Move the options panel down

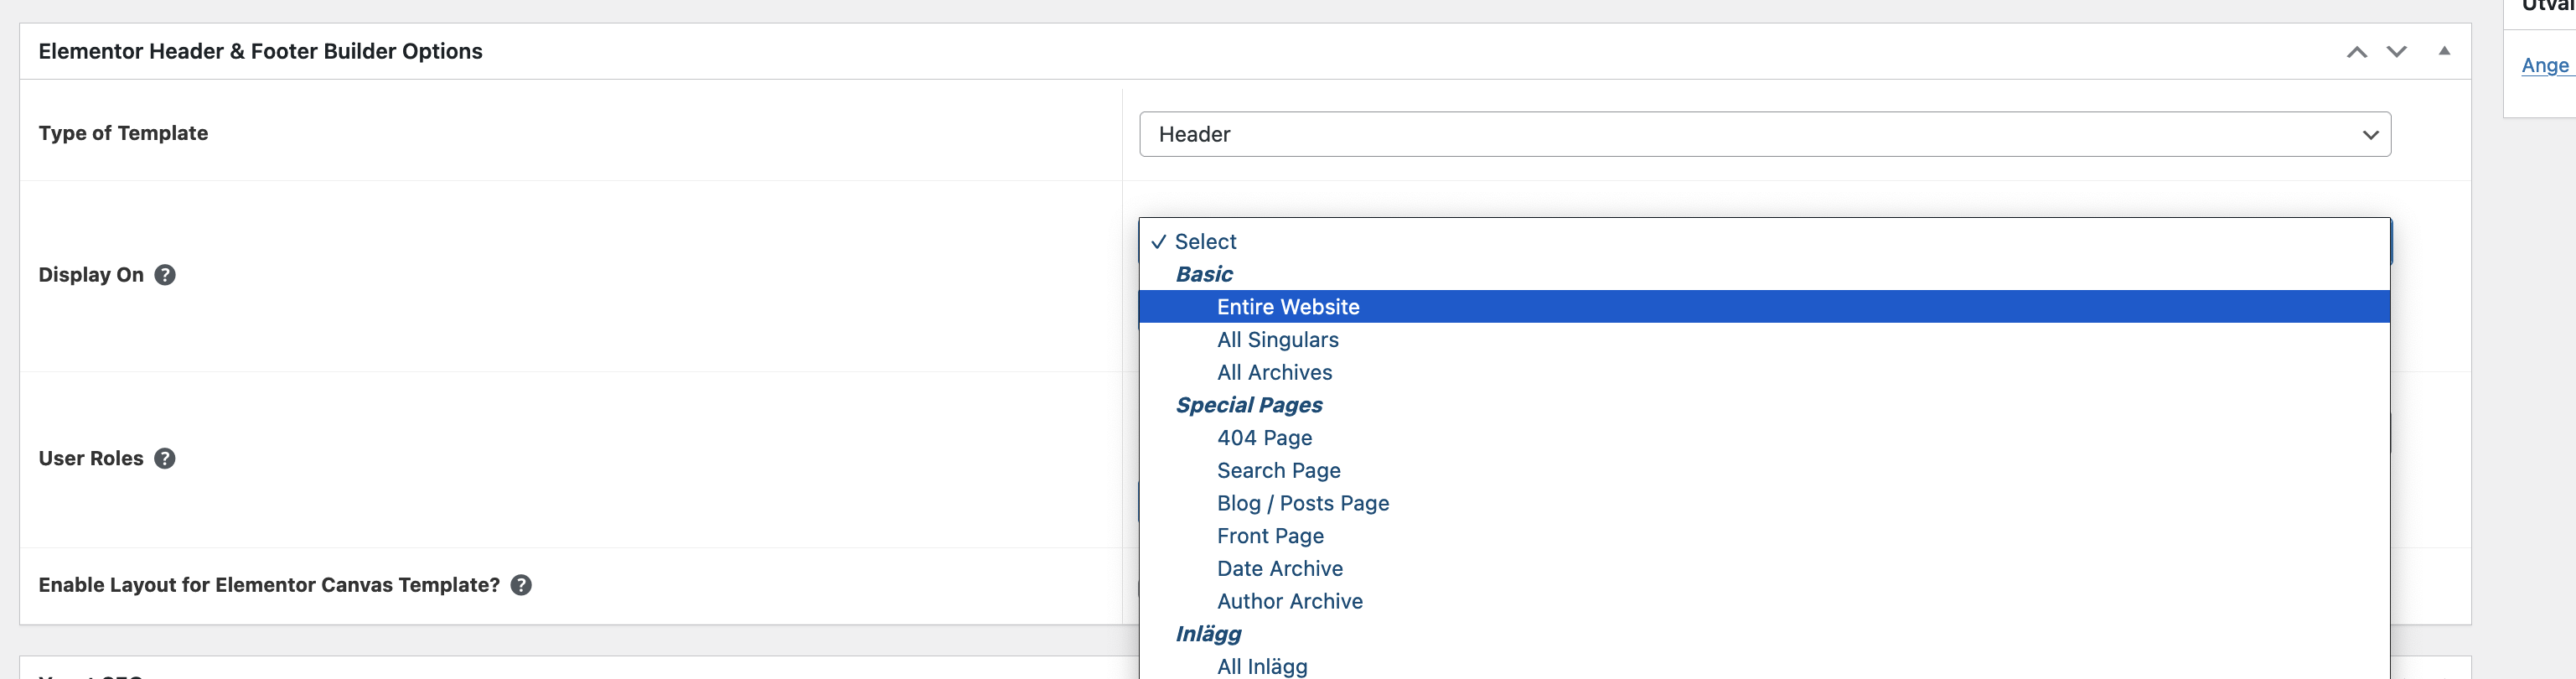pos(2396,52)
